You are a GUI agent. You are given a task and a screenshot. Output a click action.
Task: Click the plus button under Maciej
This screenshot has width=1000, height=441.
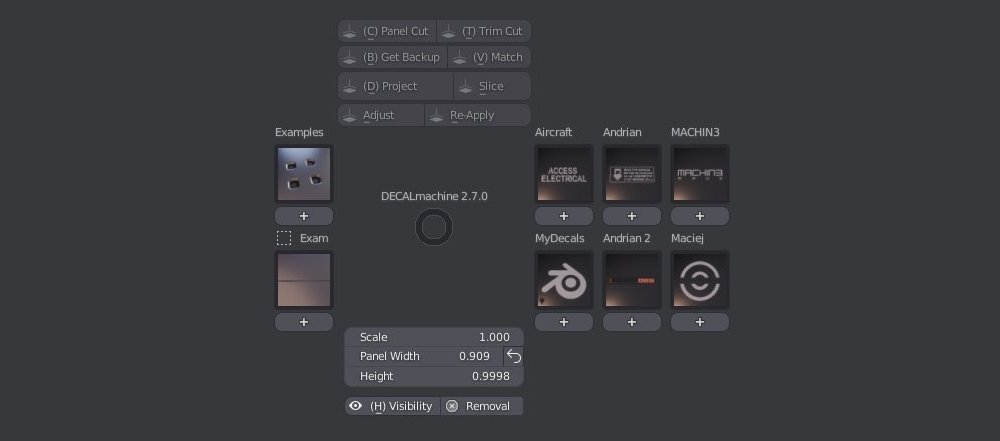(700, 322)
